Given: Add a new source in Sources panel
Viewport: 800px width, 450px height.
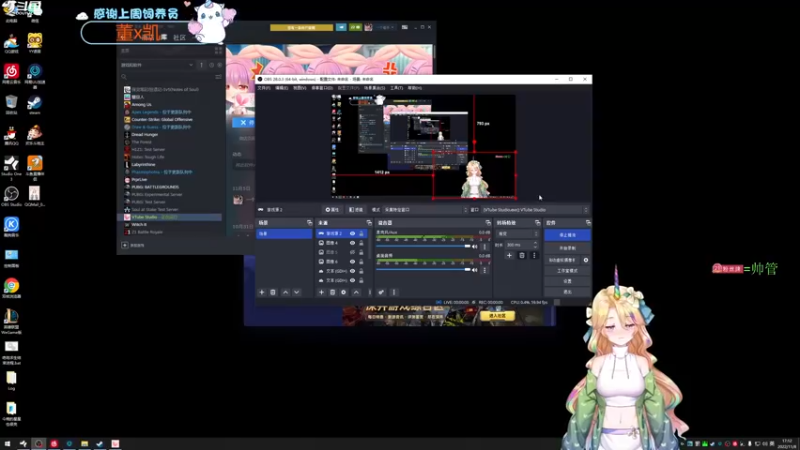Looking at the screenshot, I should click(321, 292).
